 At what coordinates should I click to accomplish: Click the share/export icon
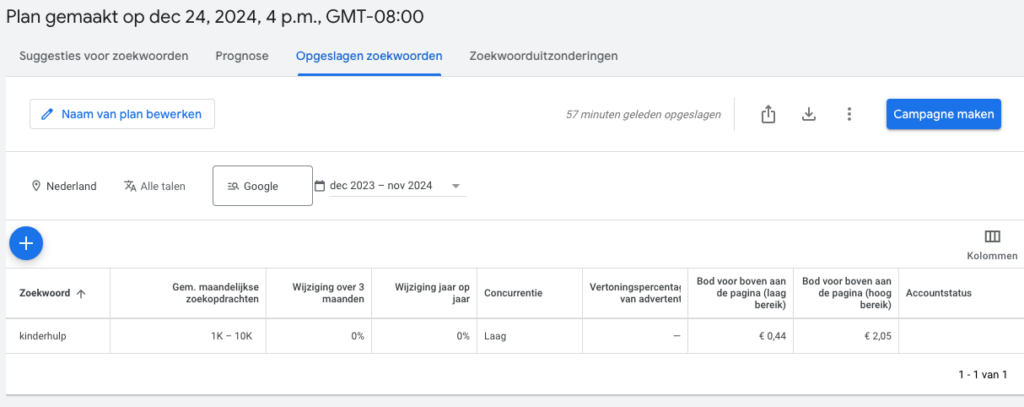[x=768, y=114]
